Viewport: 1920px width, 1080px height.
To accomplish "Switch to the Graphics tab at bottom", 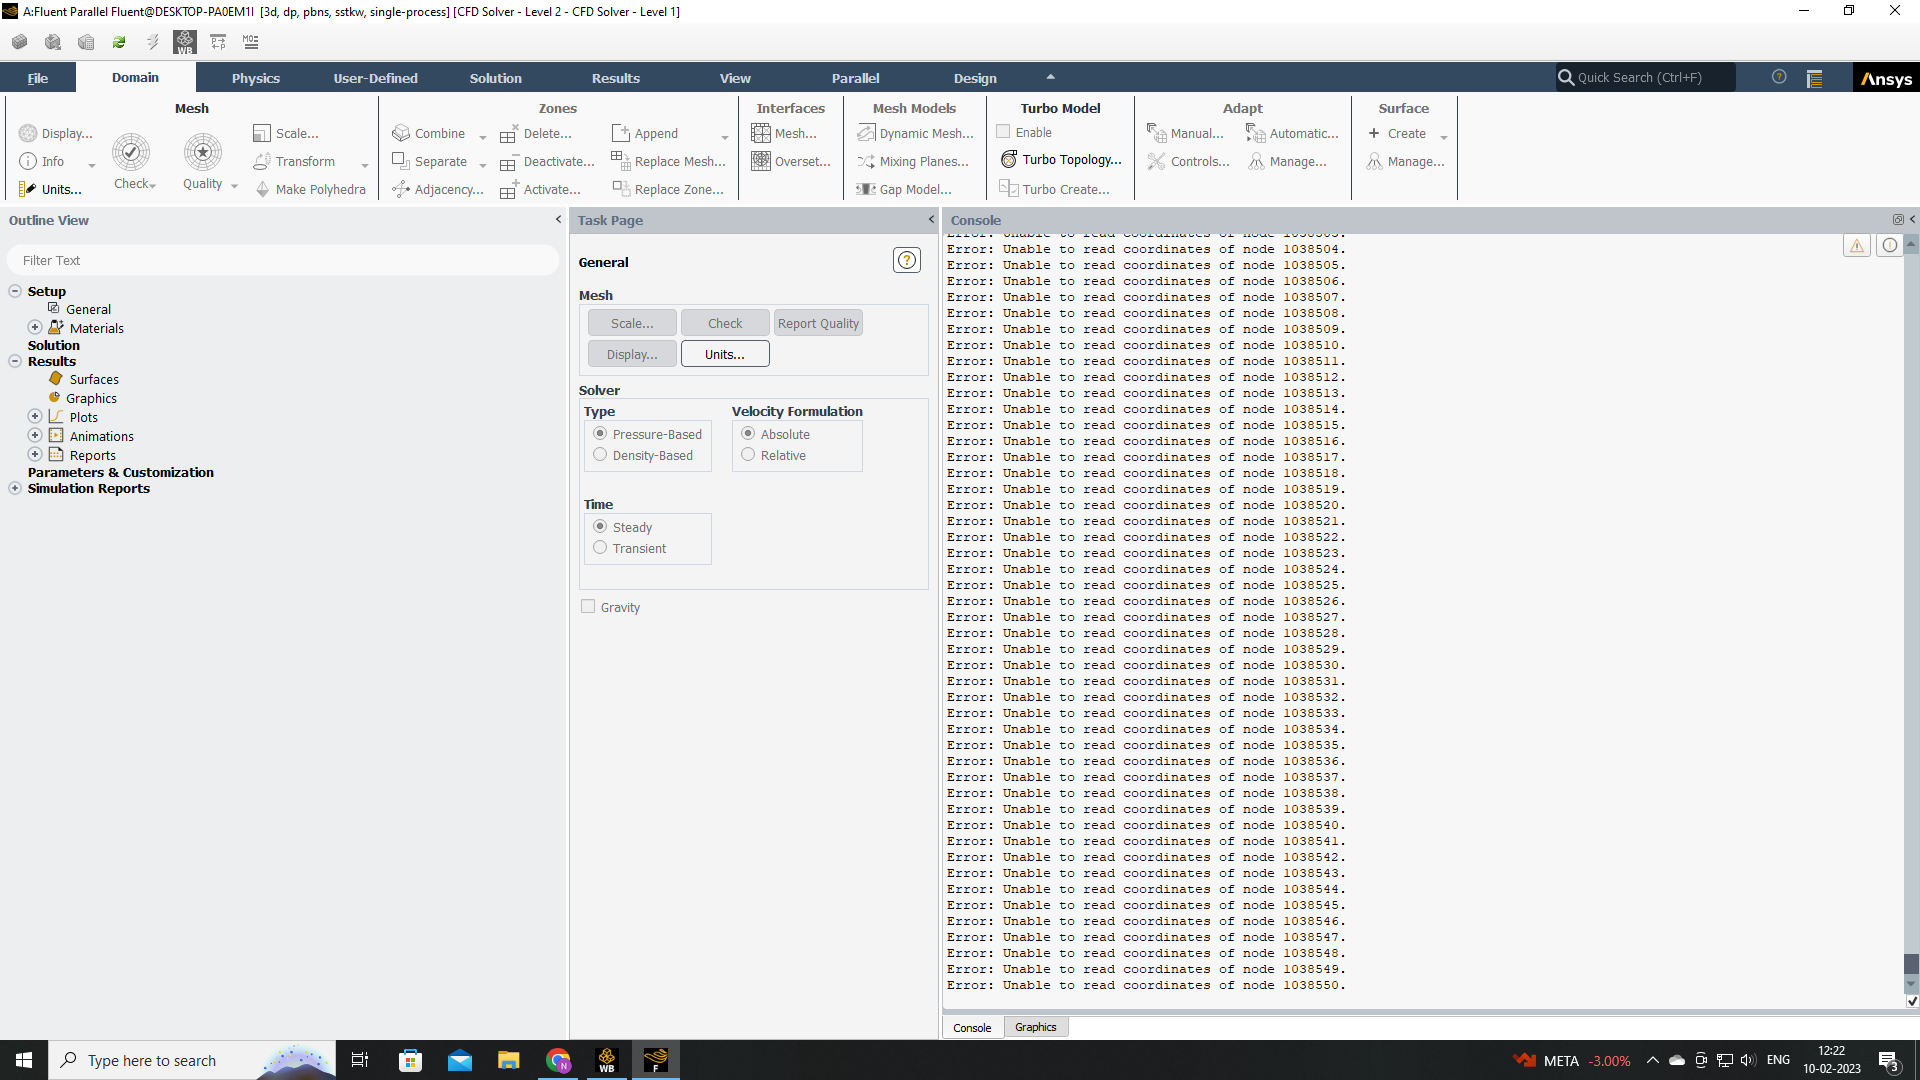I will click(x=1035, y=1027).
